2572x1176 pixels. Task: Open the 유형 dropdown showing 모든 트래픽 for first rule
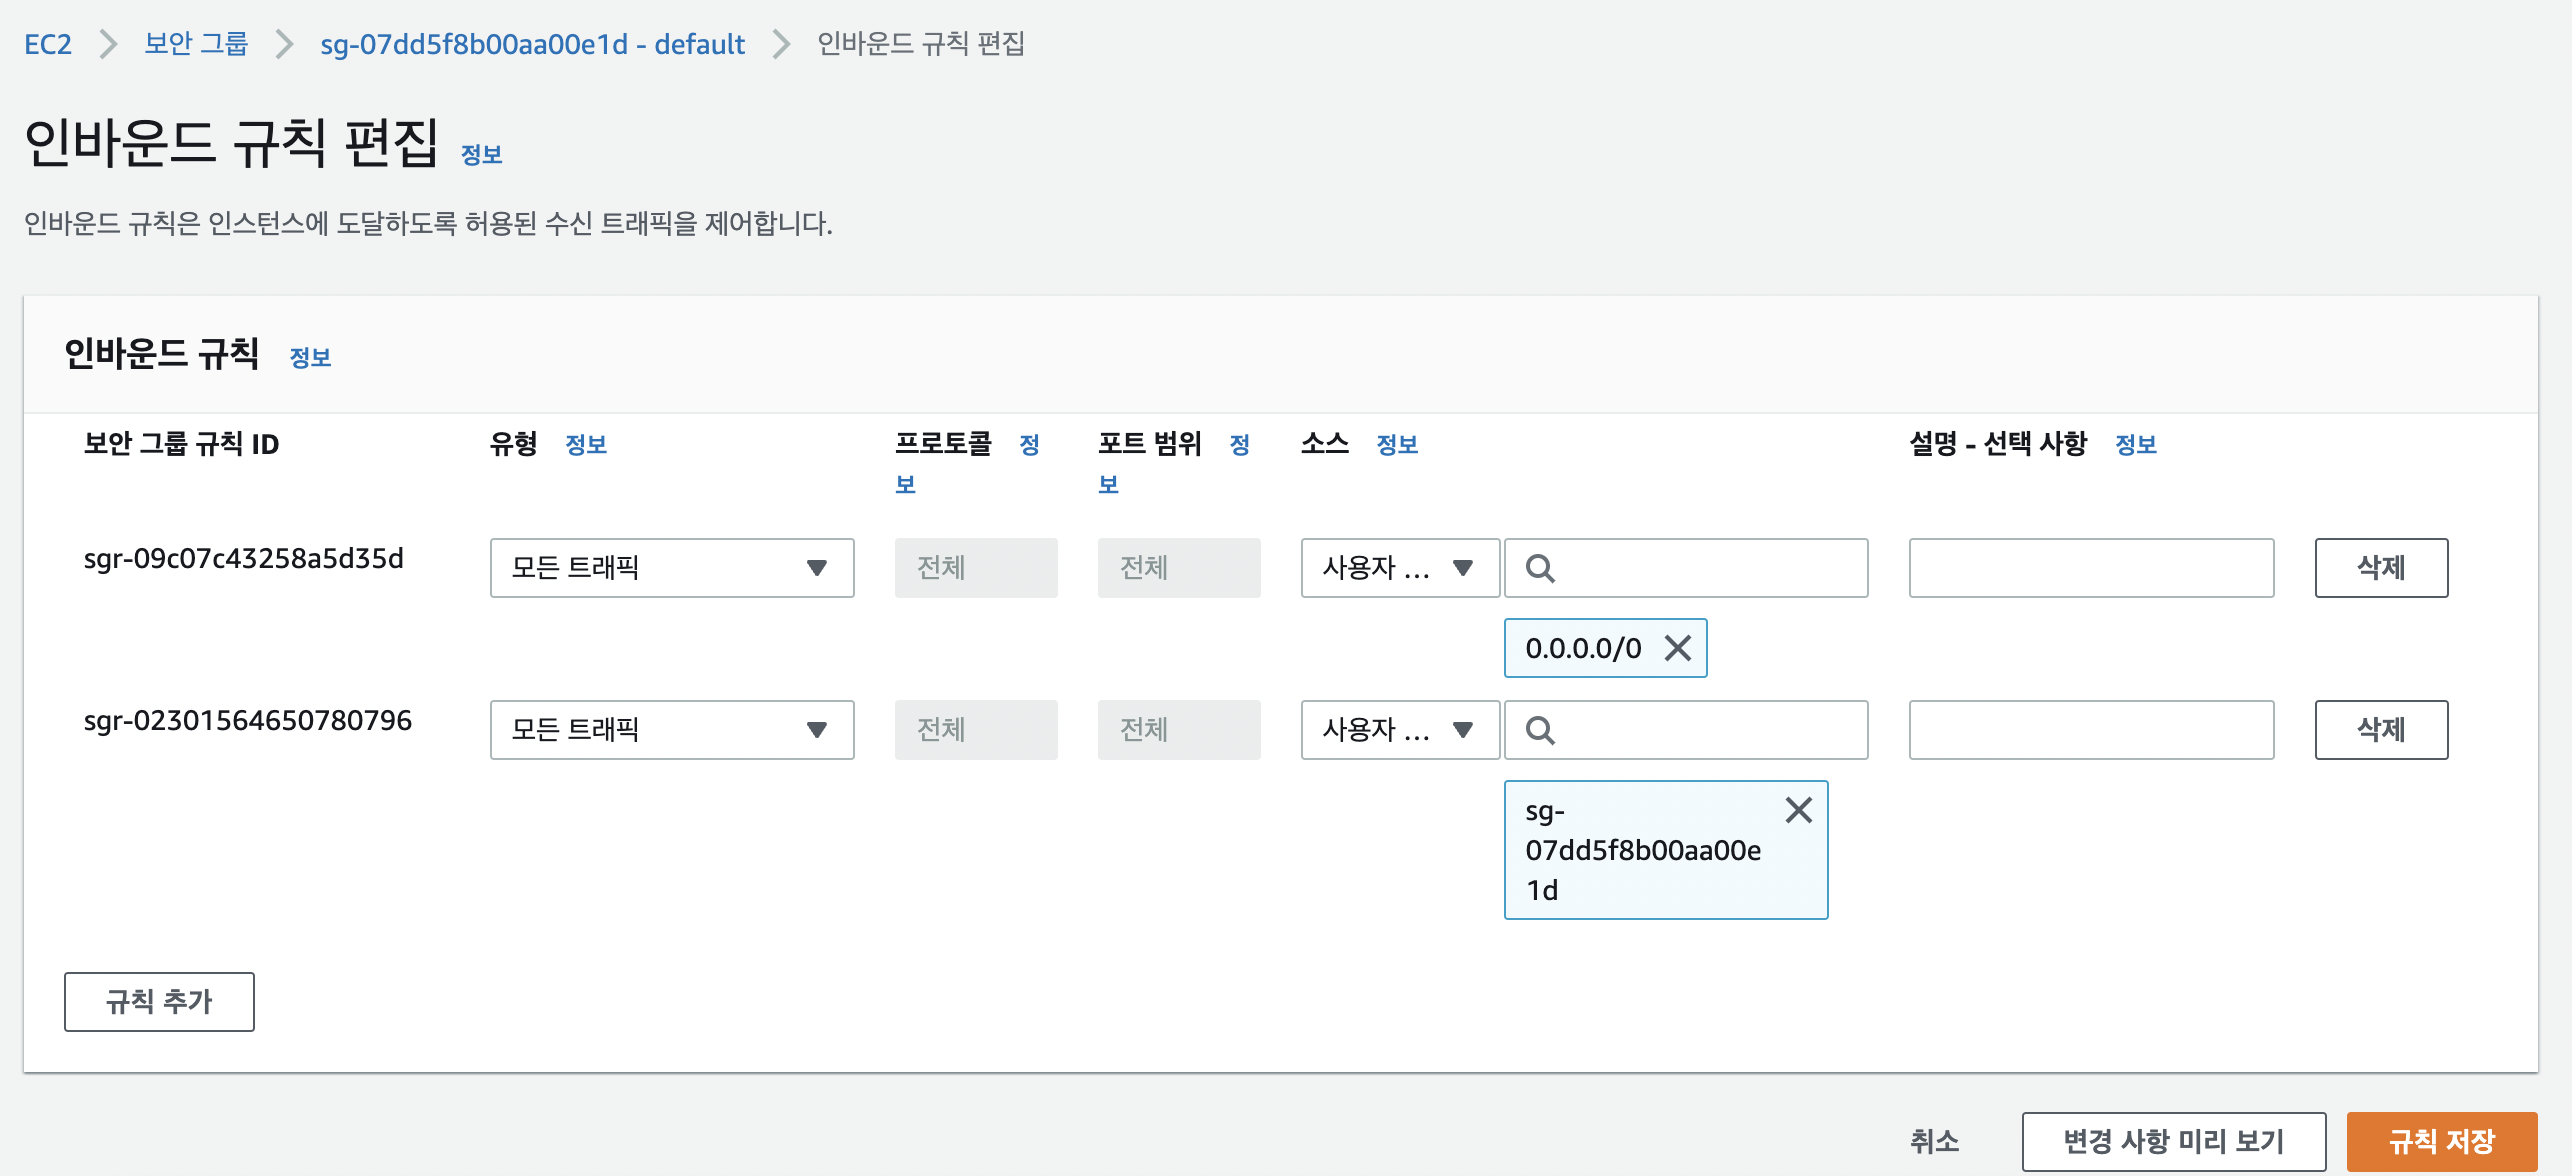click(x=672, y=568)
